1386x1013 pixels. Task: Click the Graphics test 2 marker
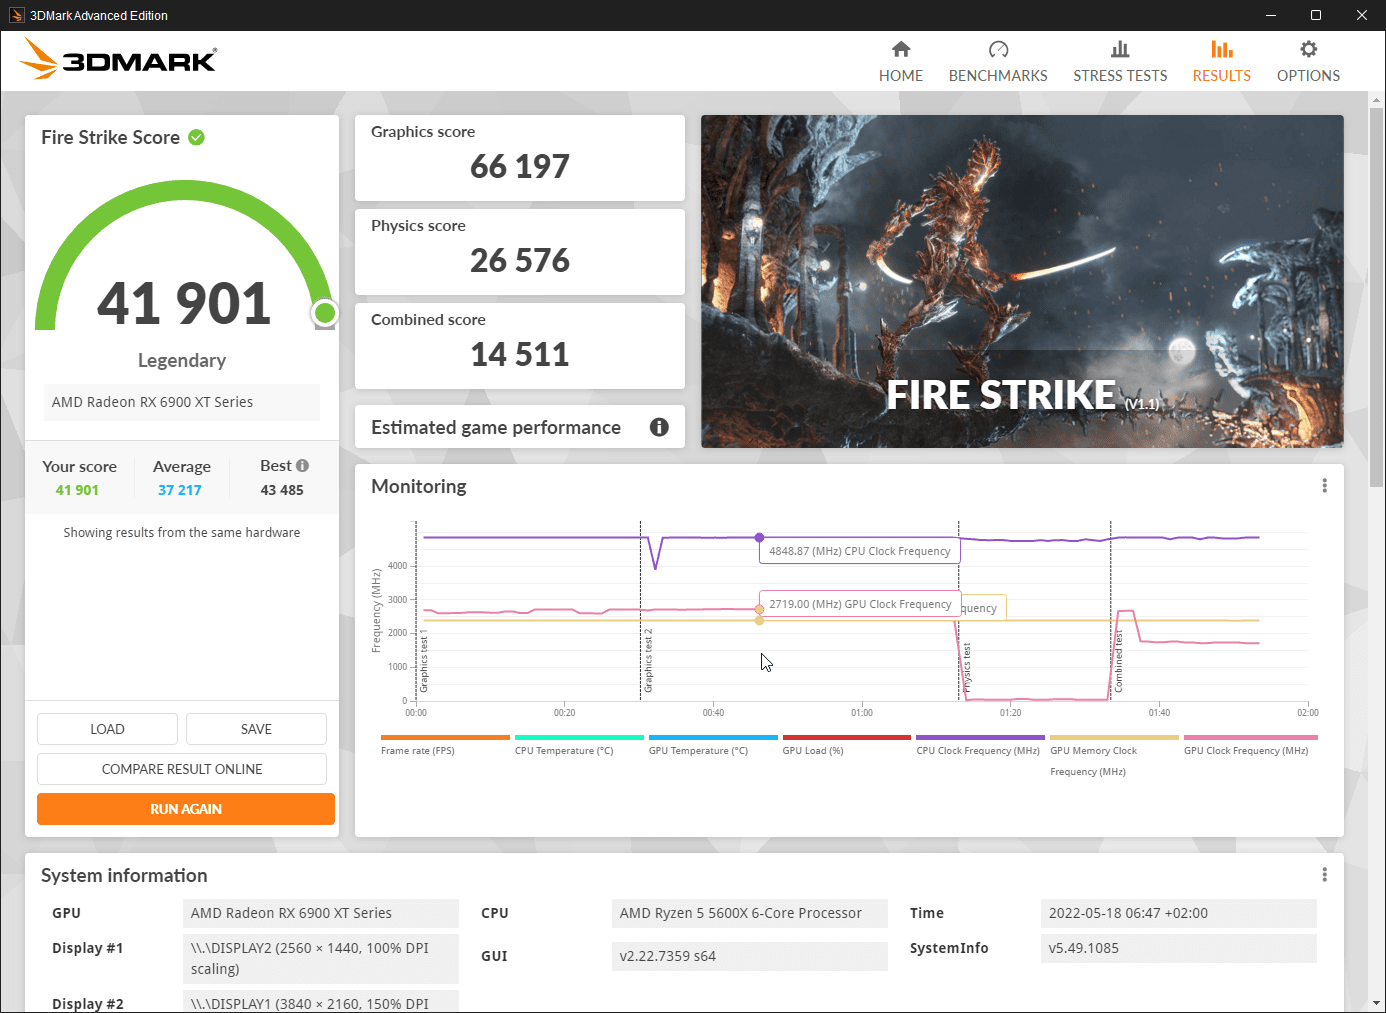[648, 660]
